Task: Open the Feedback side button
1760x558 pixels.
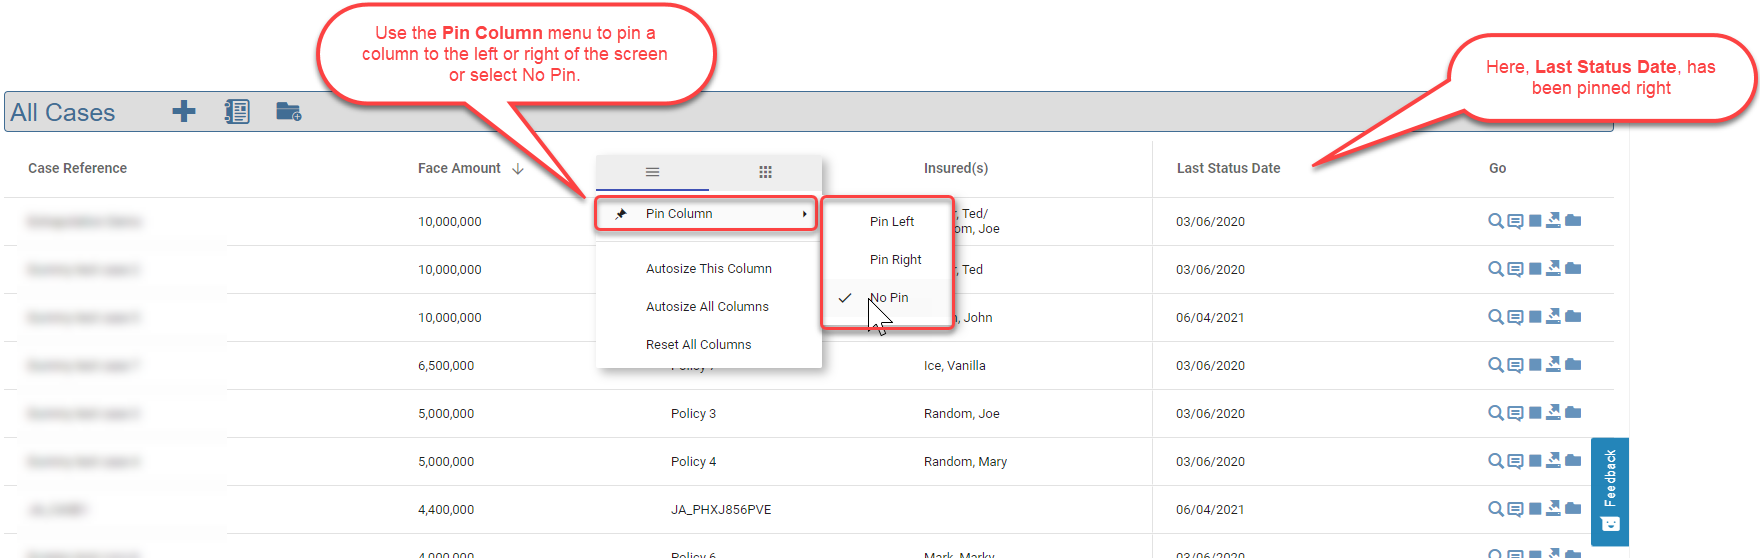Action: coord(1609,491)
